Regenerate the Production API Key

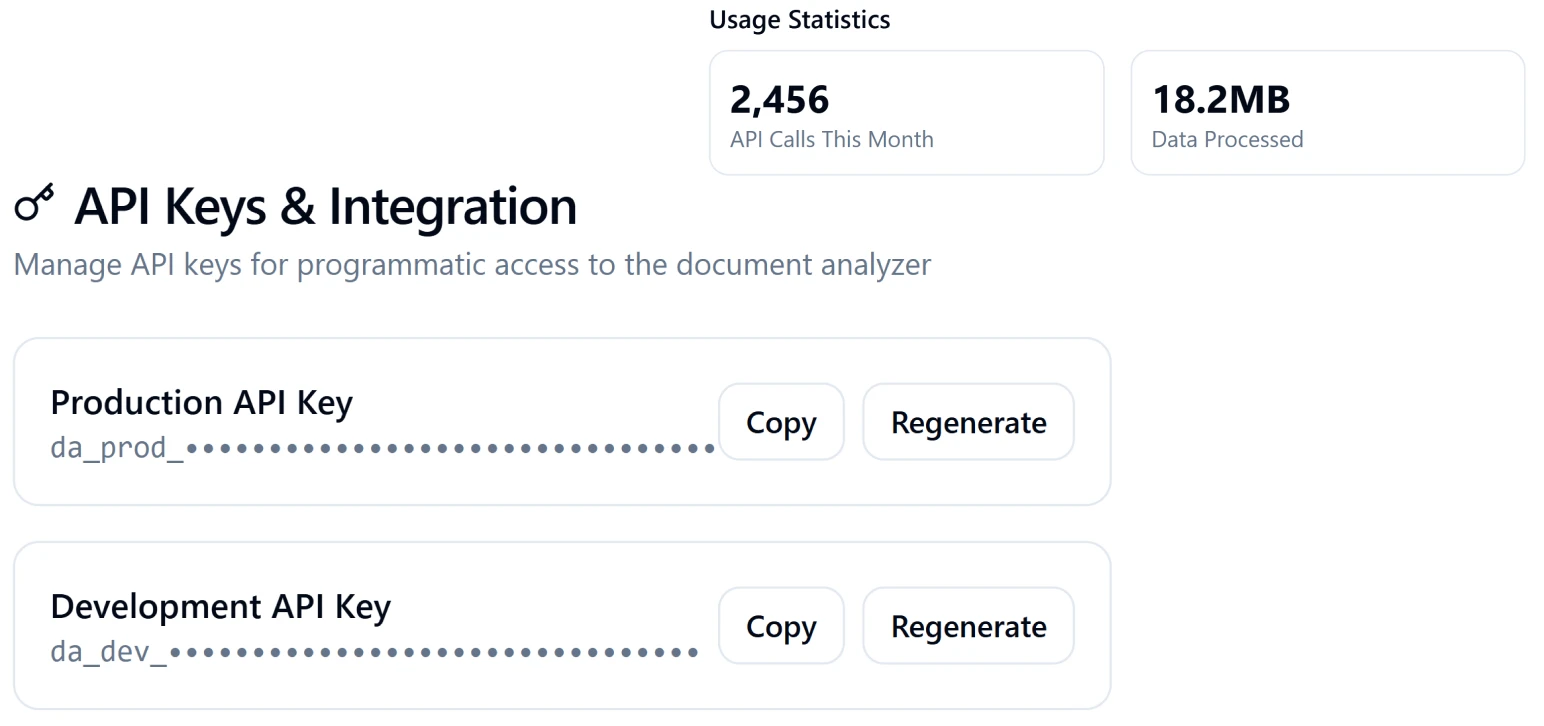tap(967, 422)
